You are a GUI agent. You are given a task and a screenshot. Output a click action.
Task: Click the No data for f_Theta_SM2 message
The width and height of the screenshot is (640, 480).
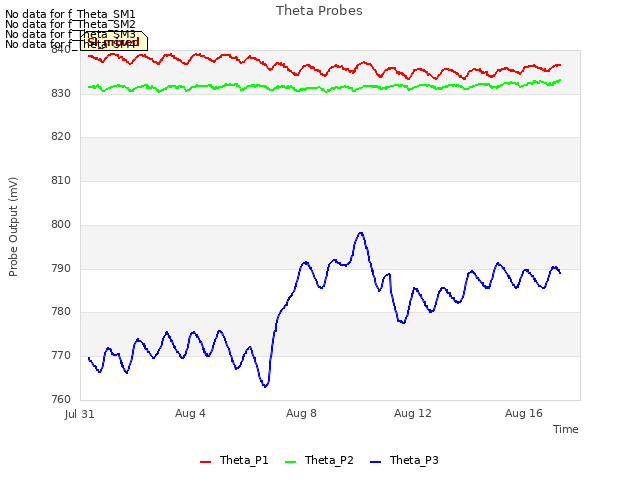(70, 24)
